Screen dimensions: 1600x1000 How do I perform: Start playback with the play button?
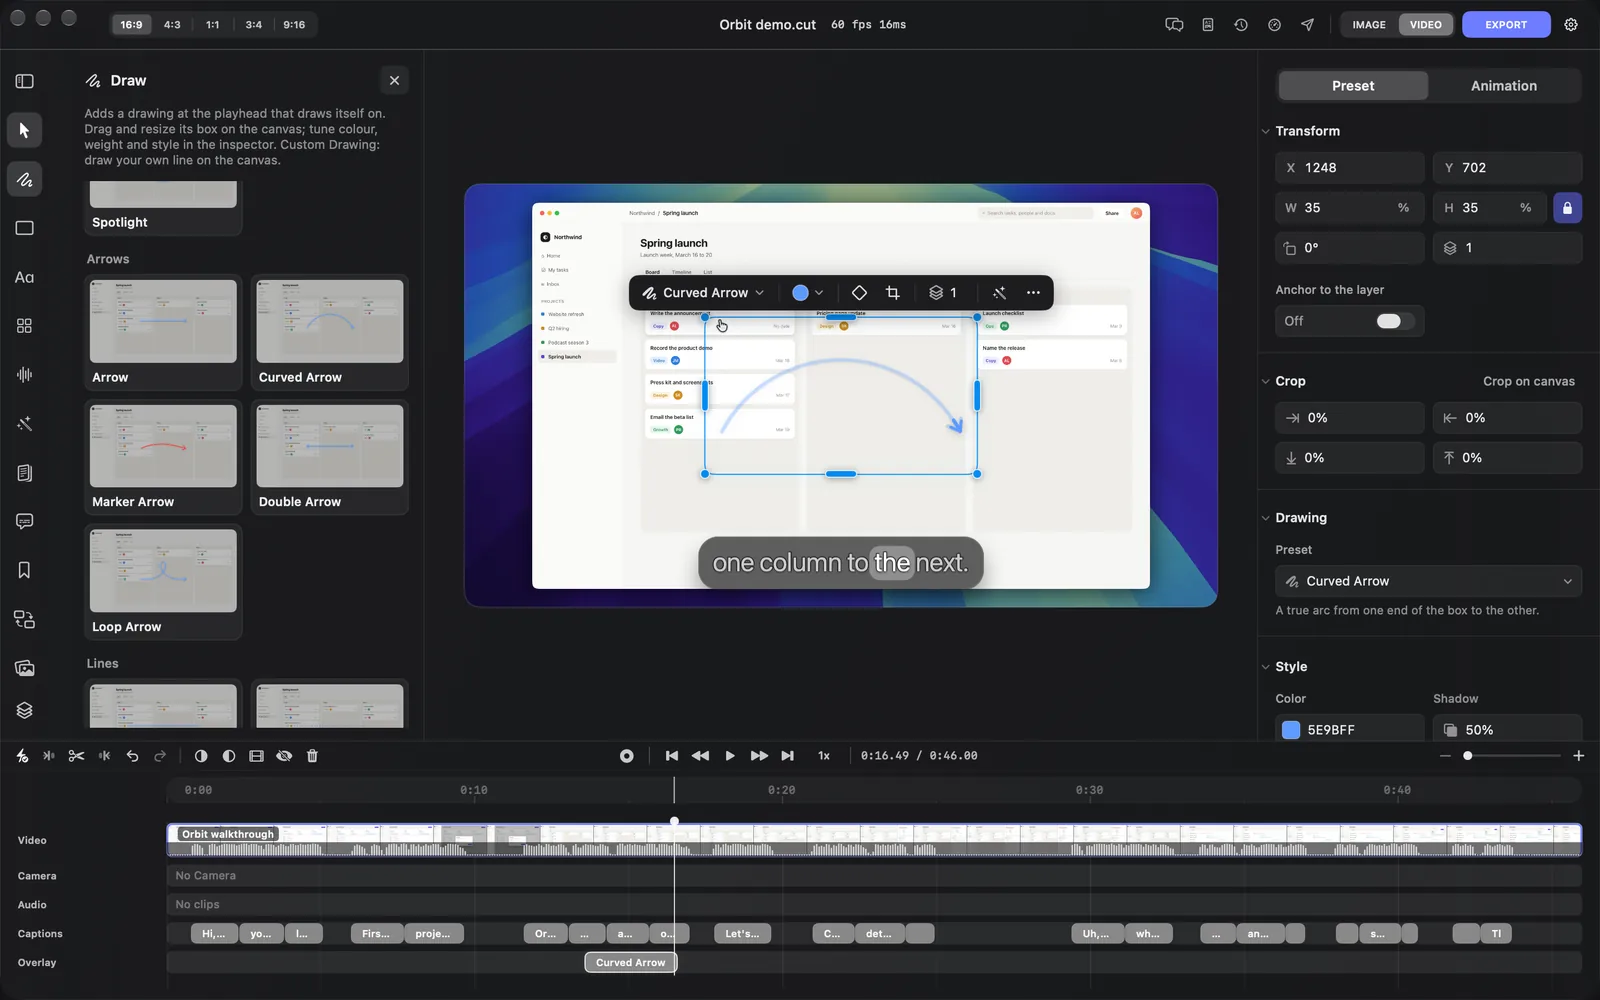730,756
